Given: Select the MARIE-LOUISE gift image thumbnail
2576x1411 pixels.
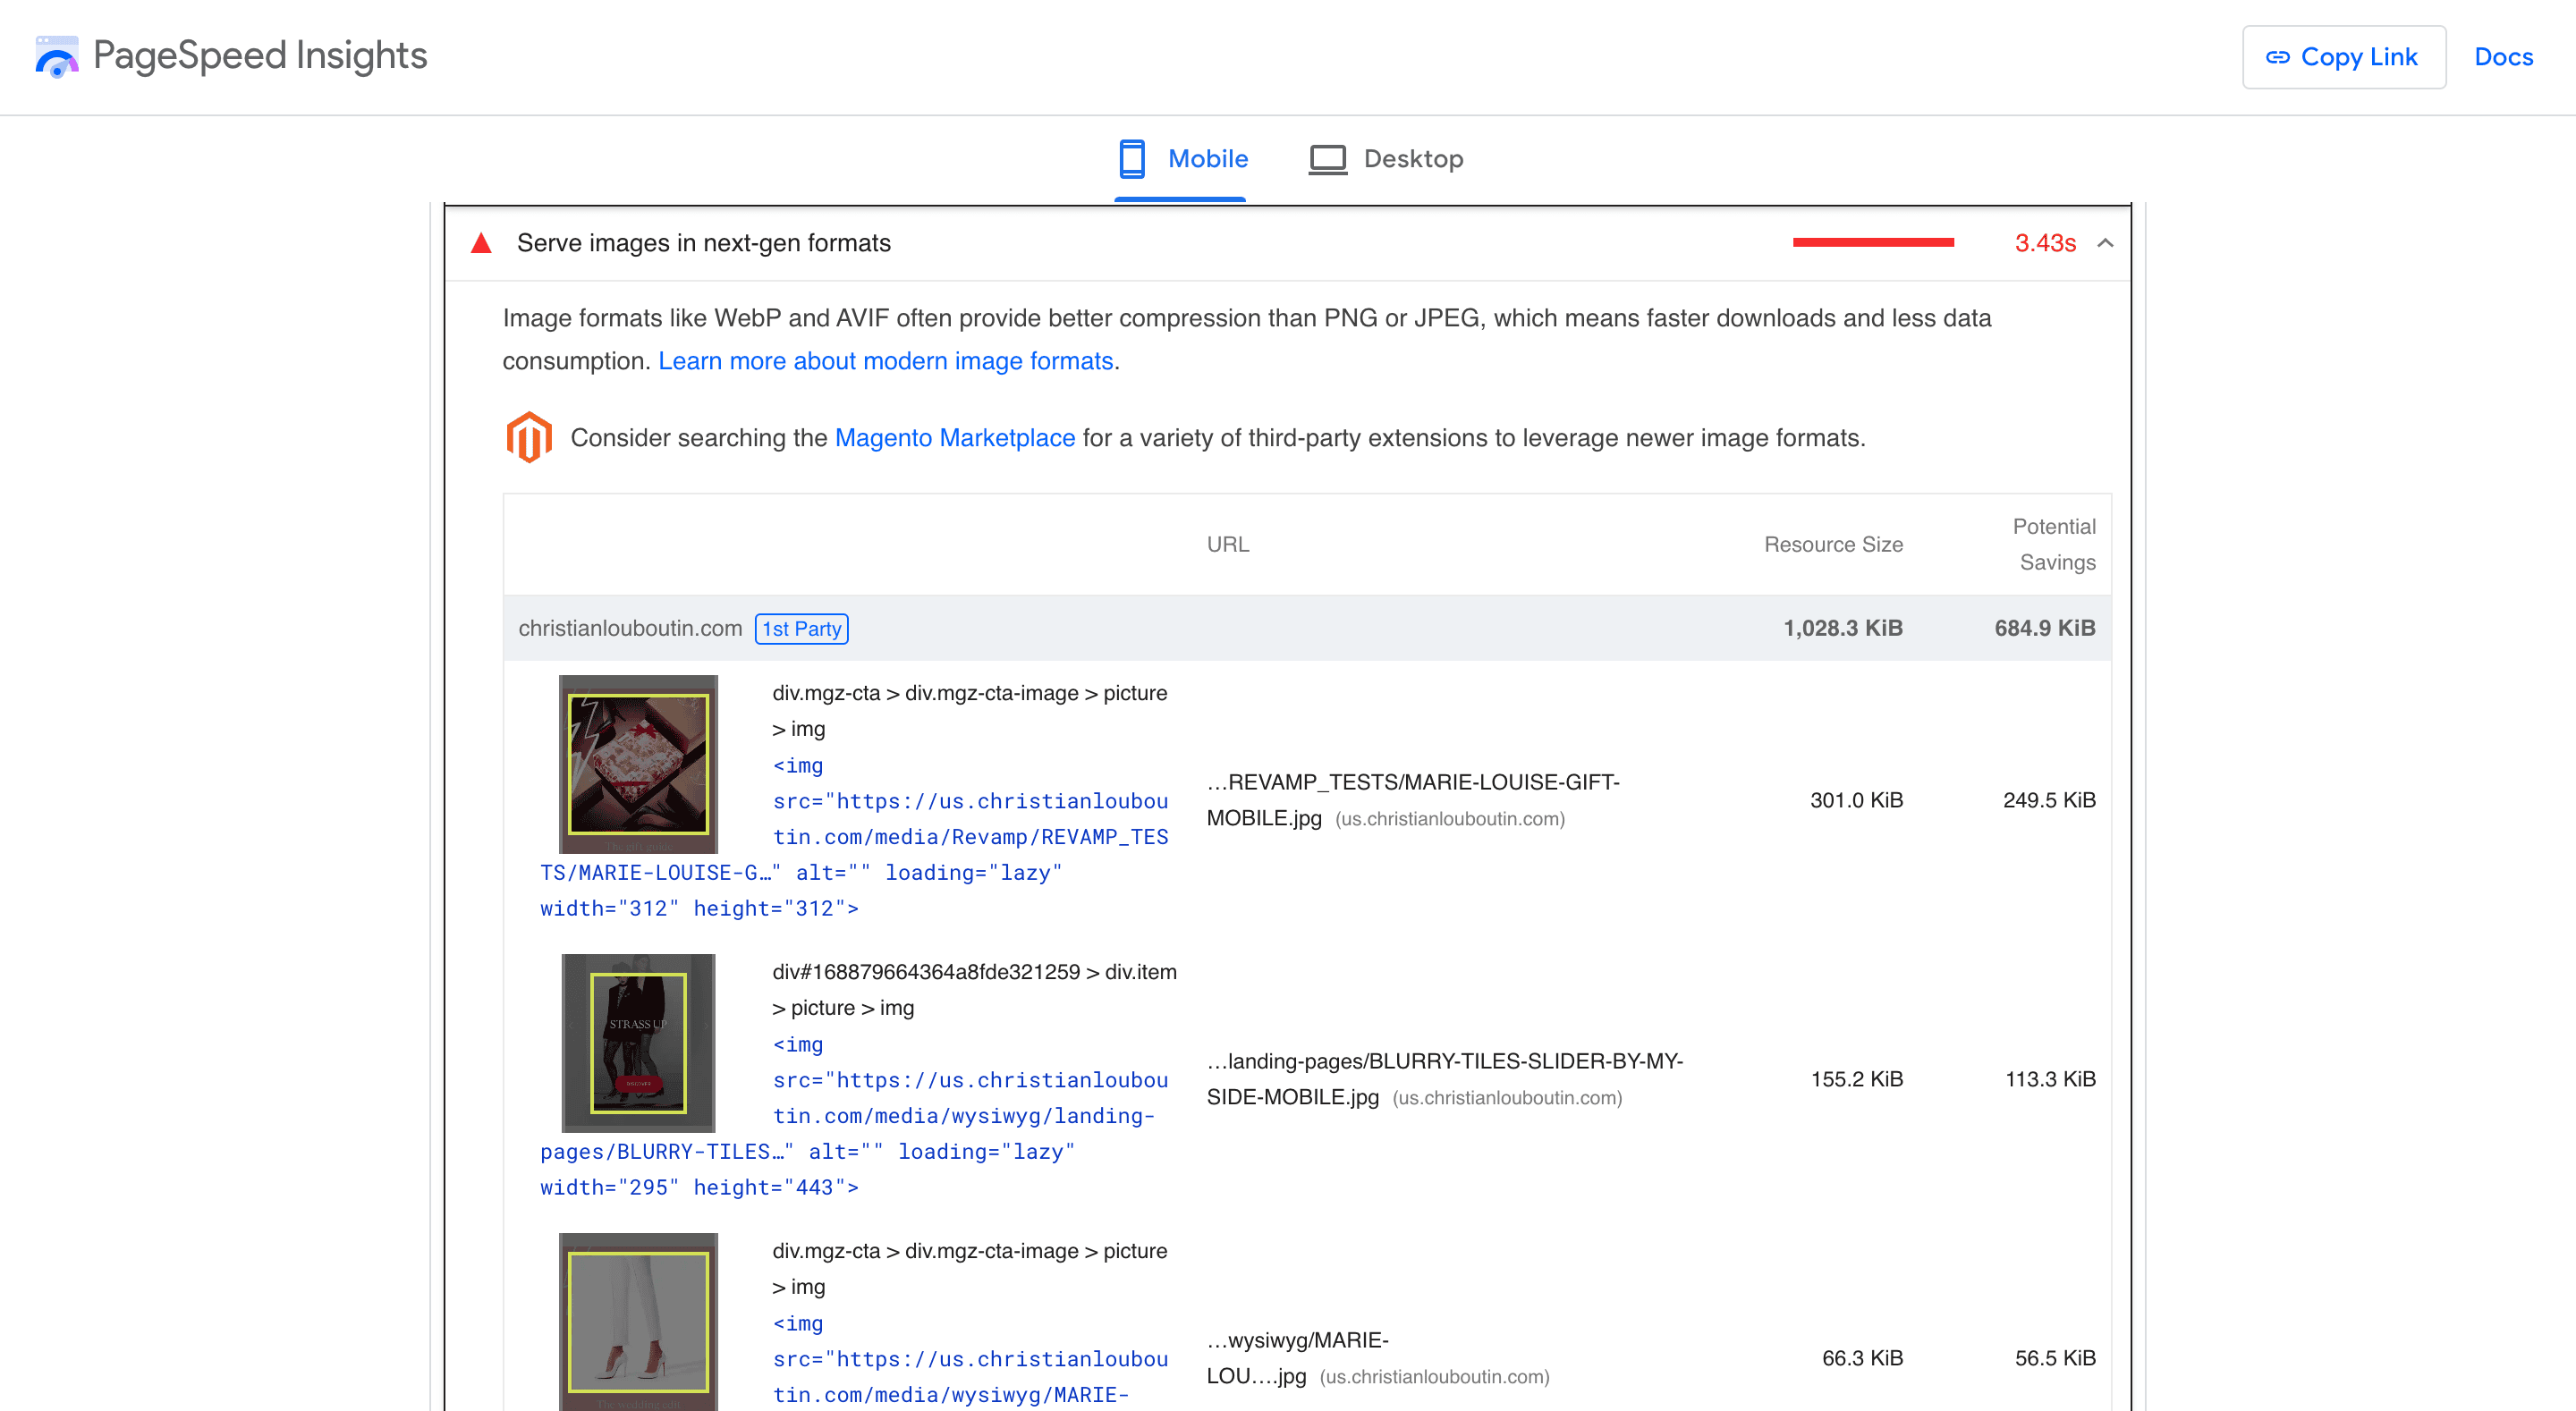Looking at the screenshot, I should [x=638, y=764].
